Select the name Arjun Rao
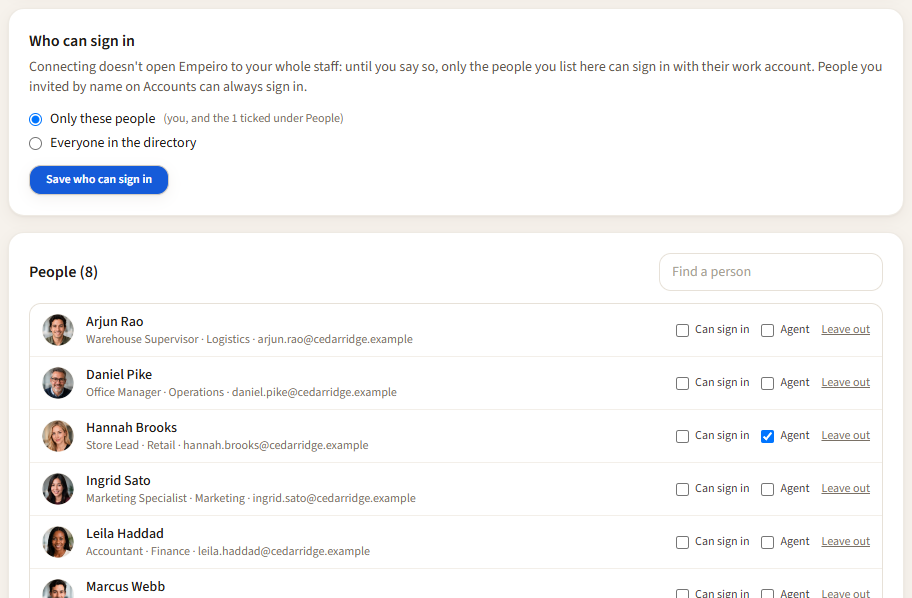 point(115,322)
